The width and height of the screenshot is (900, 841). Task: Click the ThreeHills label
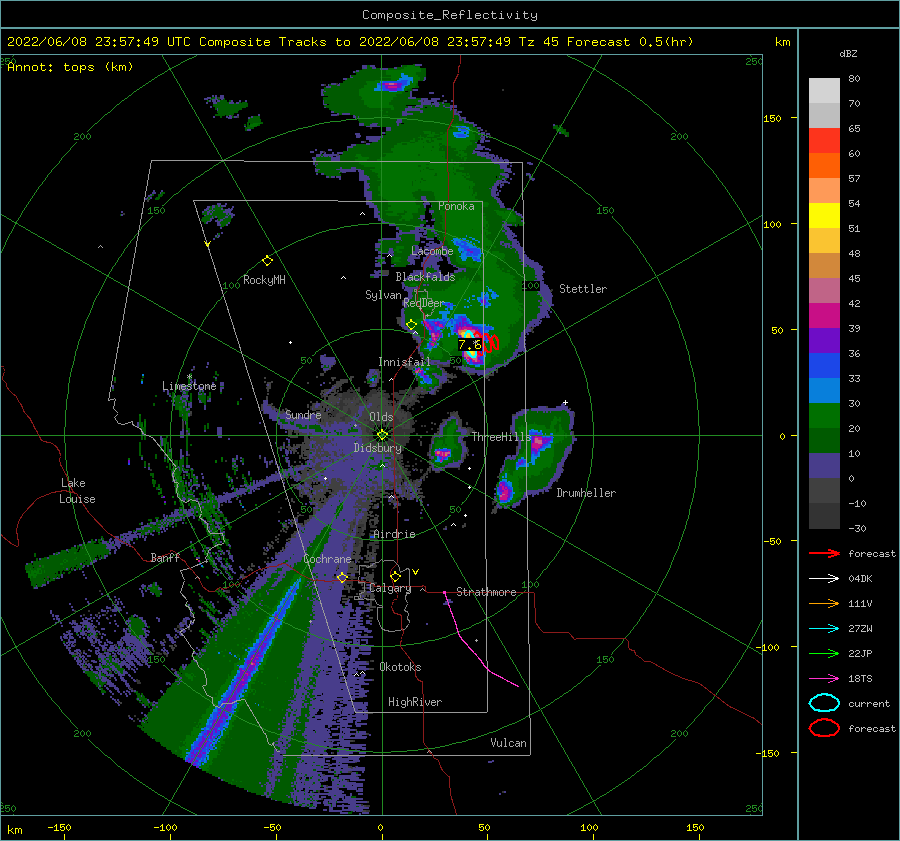(502, 437)
